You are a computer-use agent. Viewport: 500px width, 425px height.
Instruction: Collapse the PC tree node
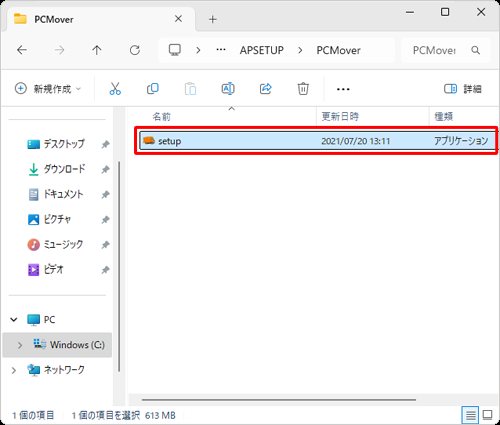coord(14,320)
